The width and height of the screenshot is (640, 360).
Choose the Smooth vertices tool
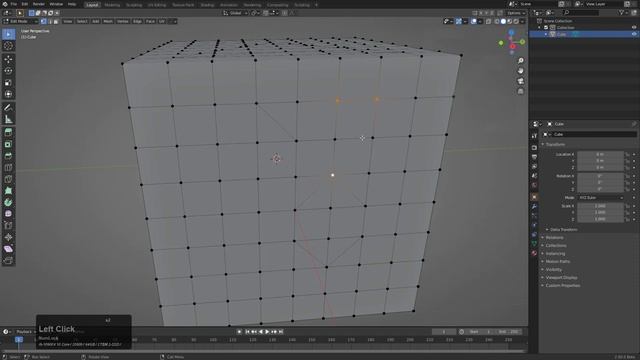tap(8, 214)
